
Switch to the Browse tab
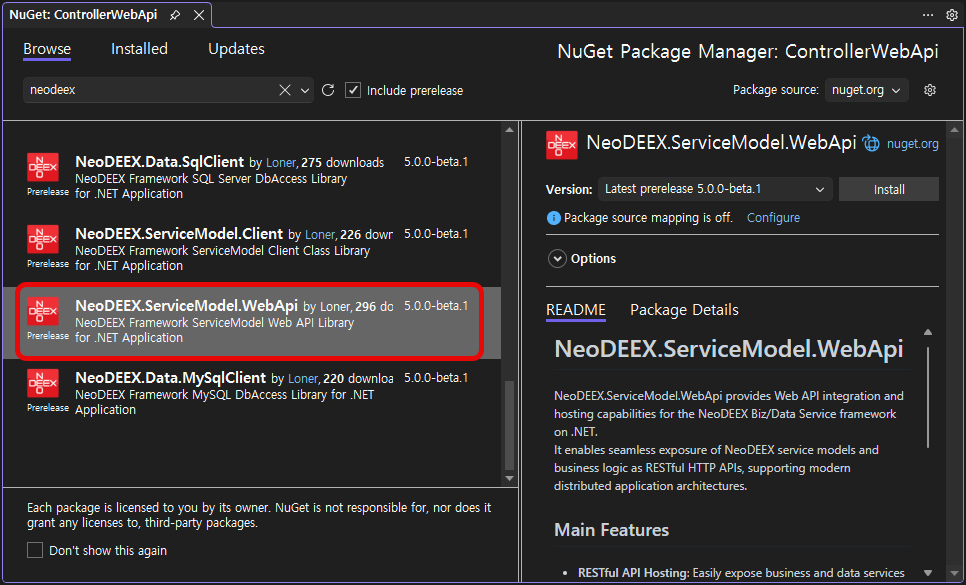47,49
